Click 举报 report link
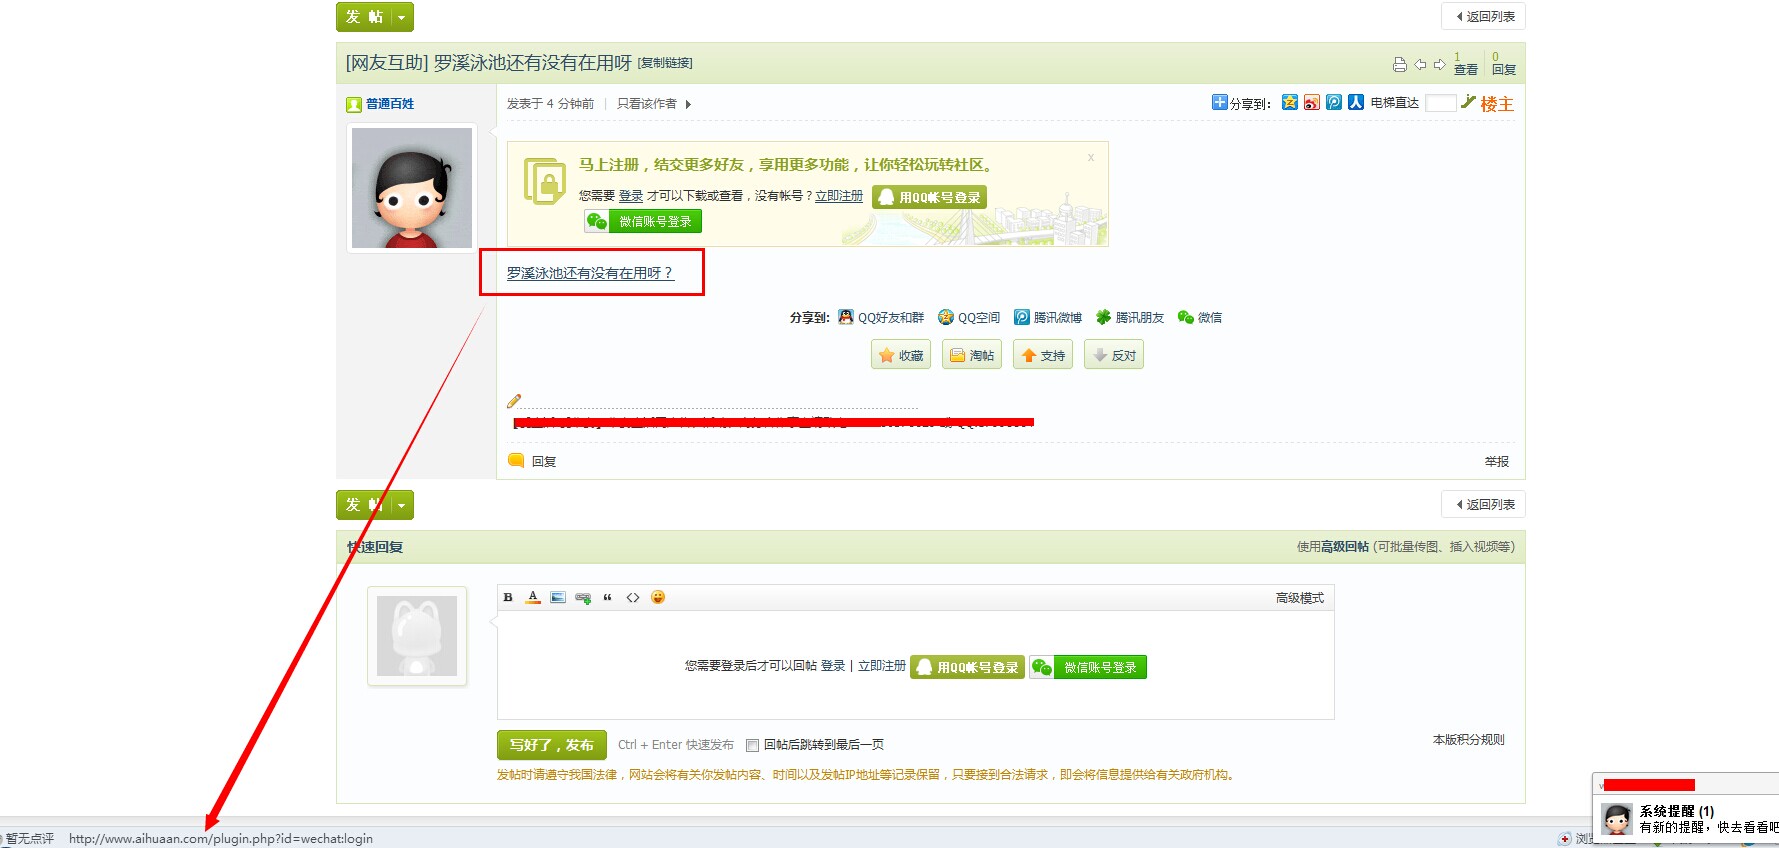Screen dimensions: 1779x848 [1497, 462]
